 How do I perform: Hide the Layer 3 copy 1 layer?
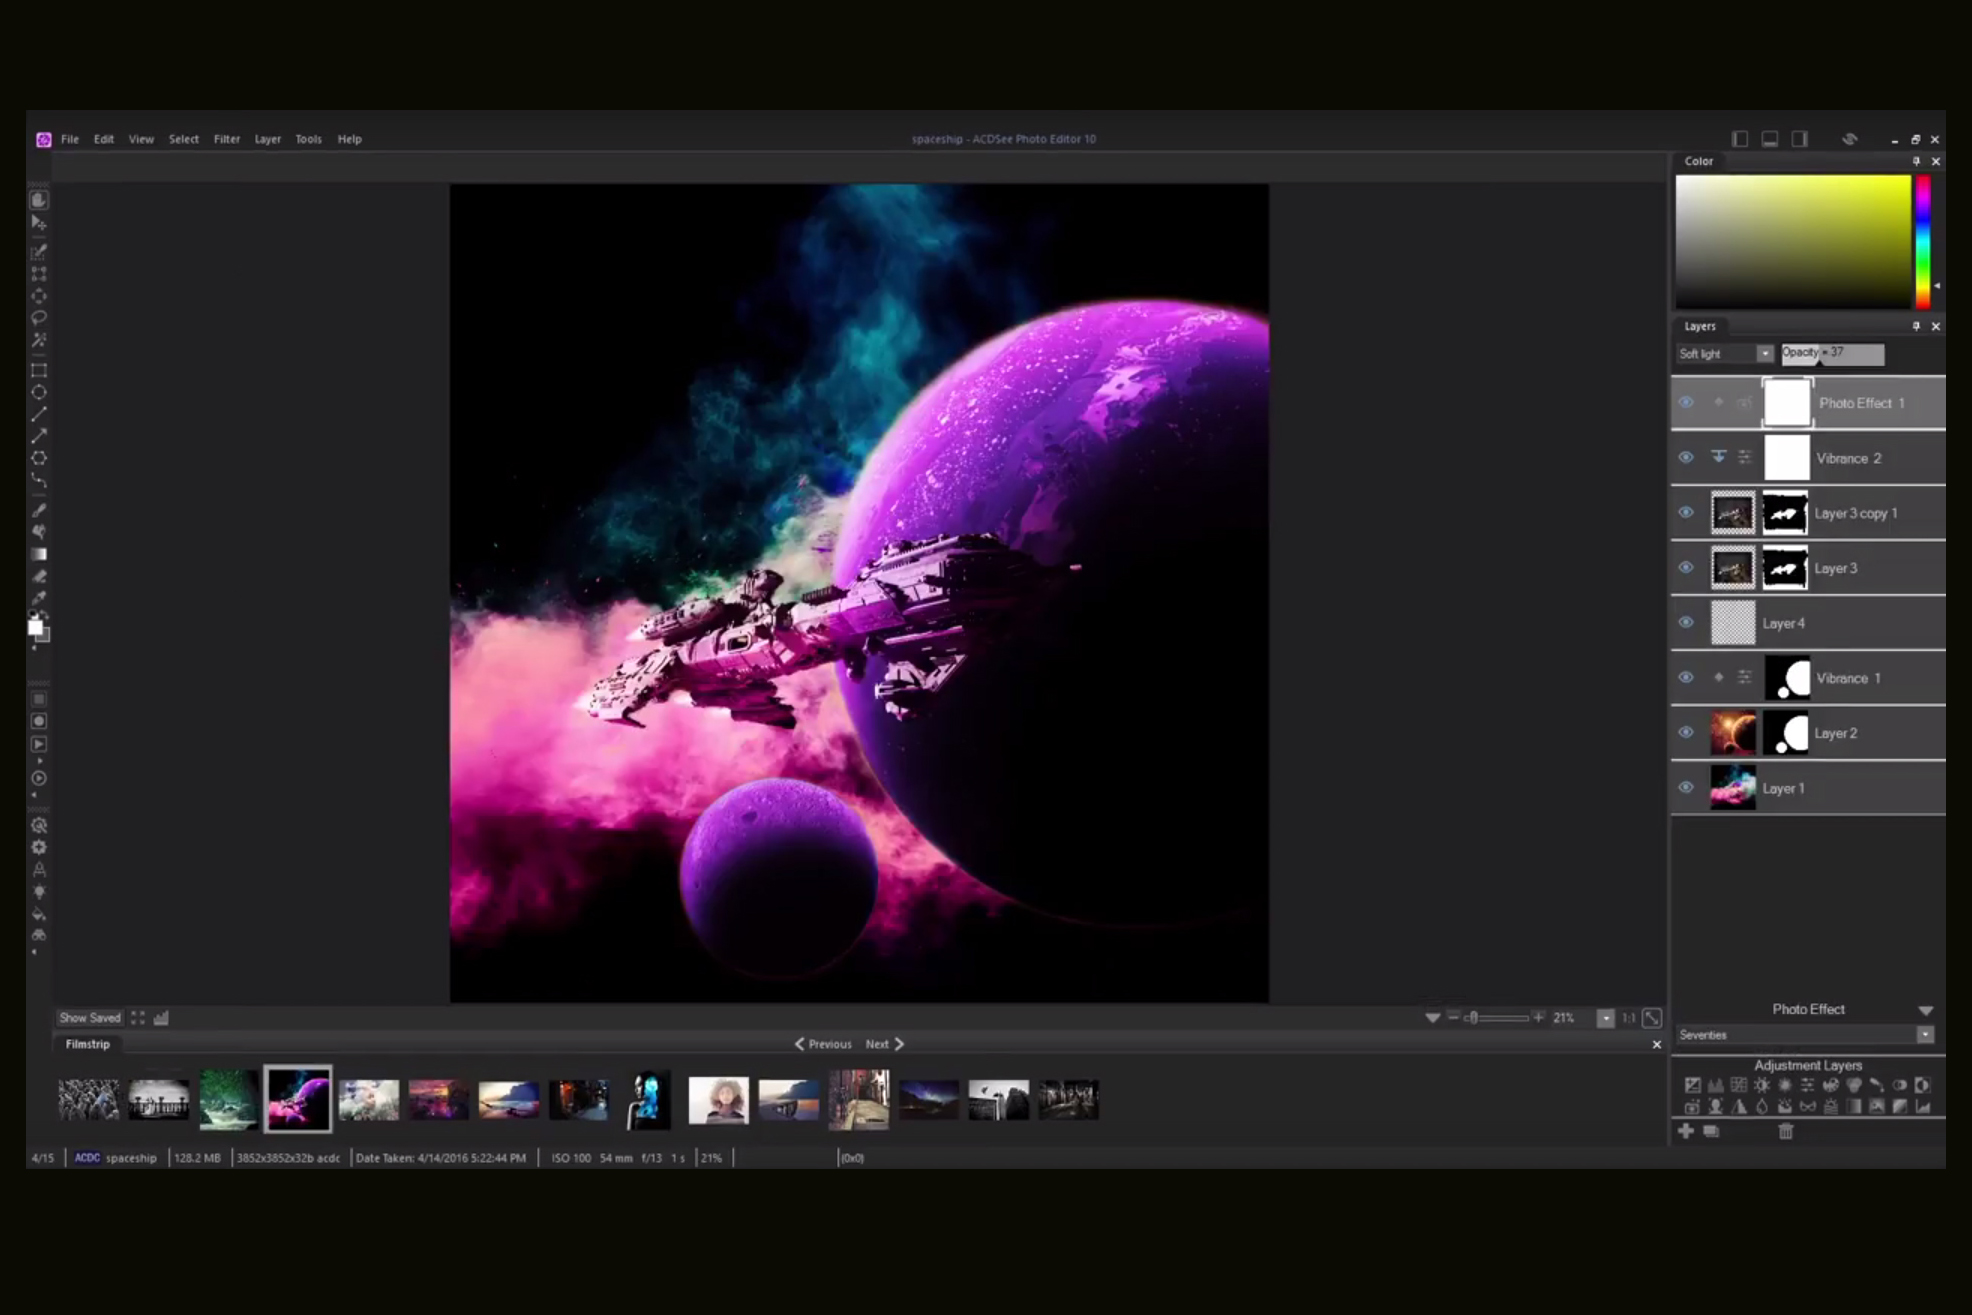1686,512
